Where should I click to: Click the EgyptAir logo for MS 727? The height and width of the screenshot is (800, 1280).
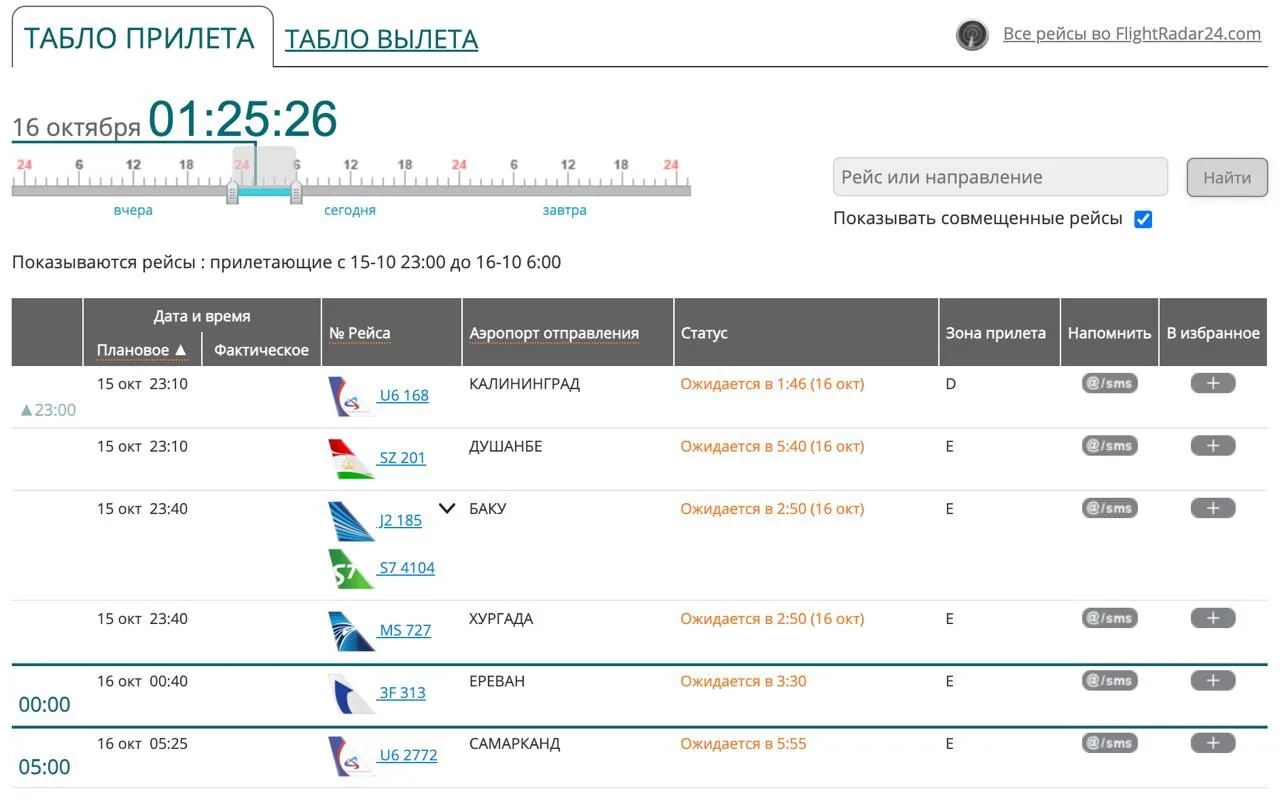(351, 631)
